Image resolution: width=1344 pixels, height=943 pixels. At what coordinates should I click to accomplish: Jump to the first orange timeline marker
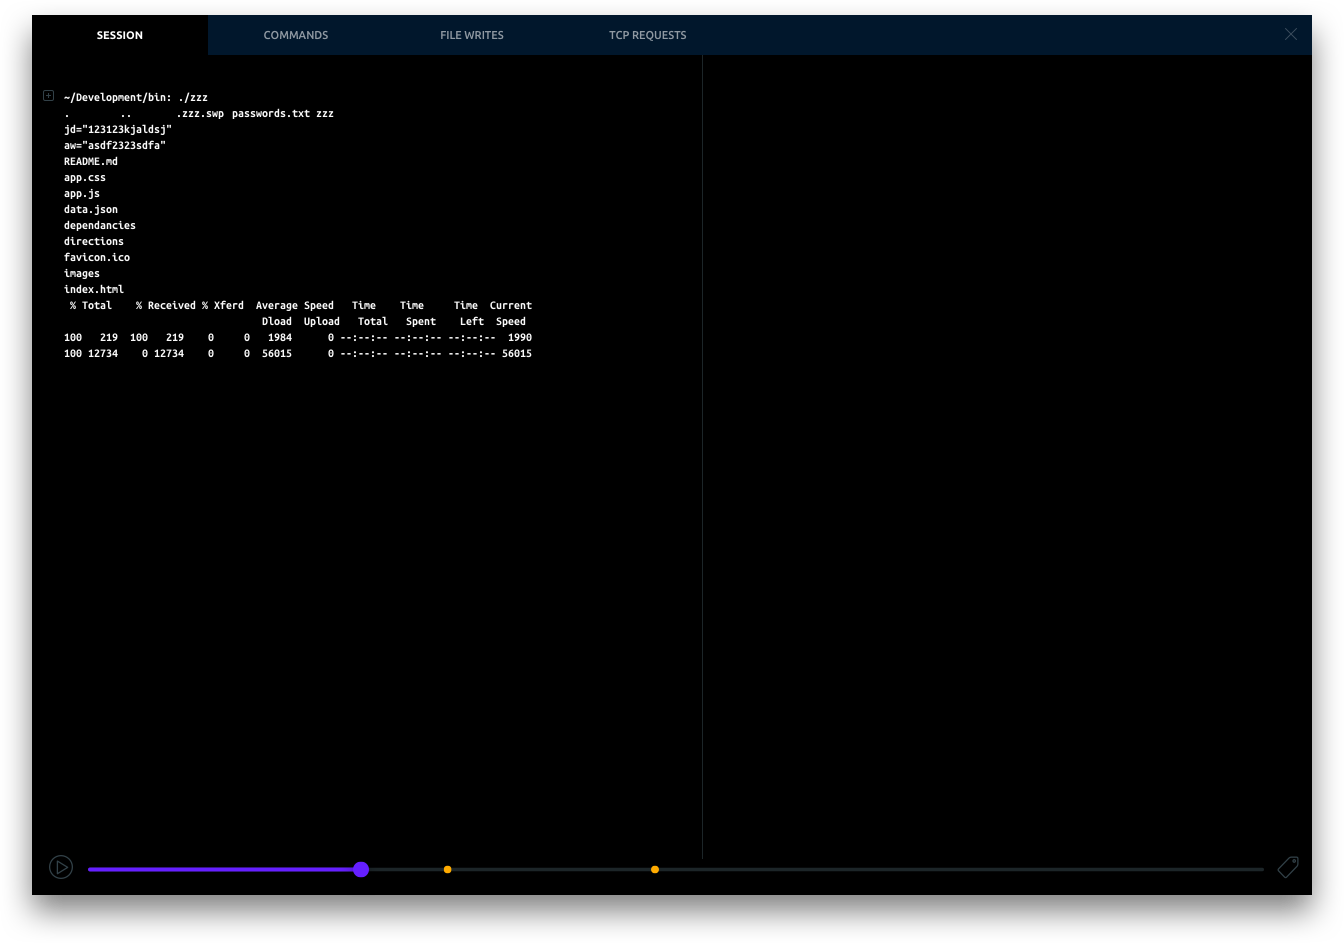pos(447,869)
